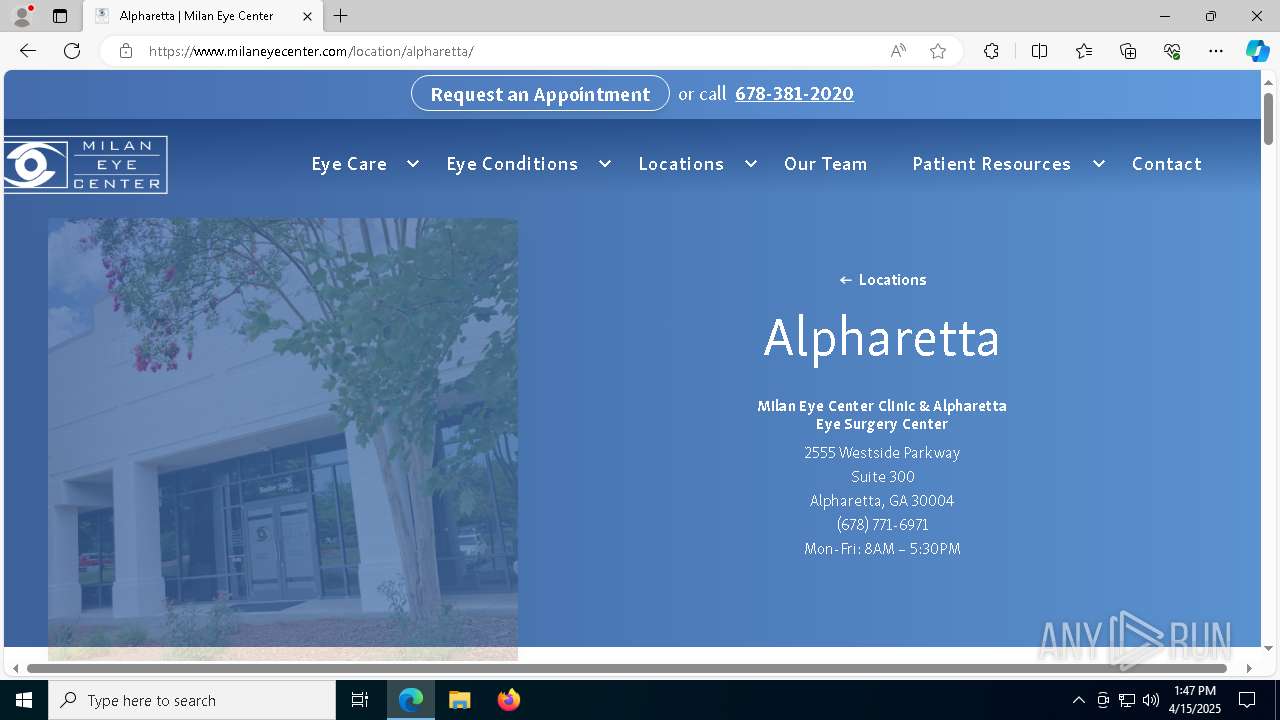Screen dimensions: 1280x720
Task: Add page to favorites star
Action: tap(938, 51)
